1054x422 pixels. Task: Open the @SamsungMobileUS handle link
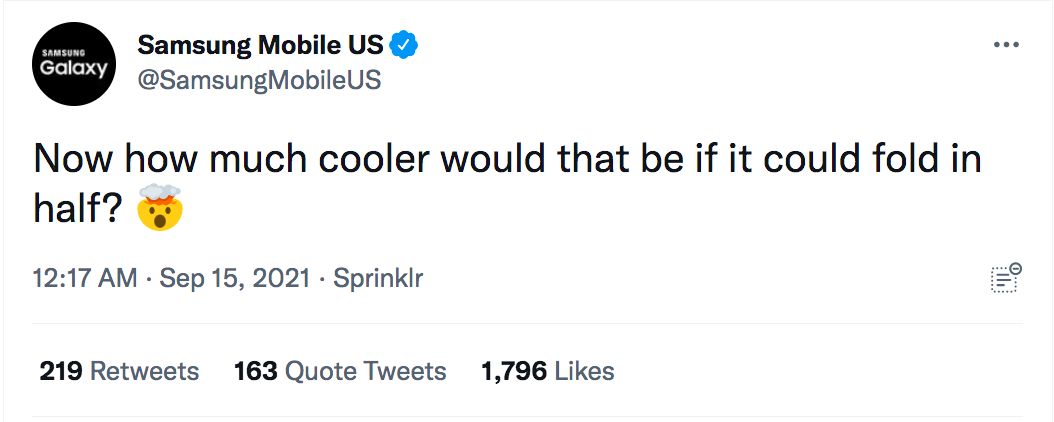point(259,80)
